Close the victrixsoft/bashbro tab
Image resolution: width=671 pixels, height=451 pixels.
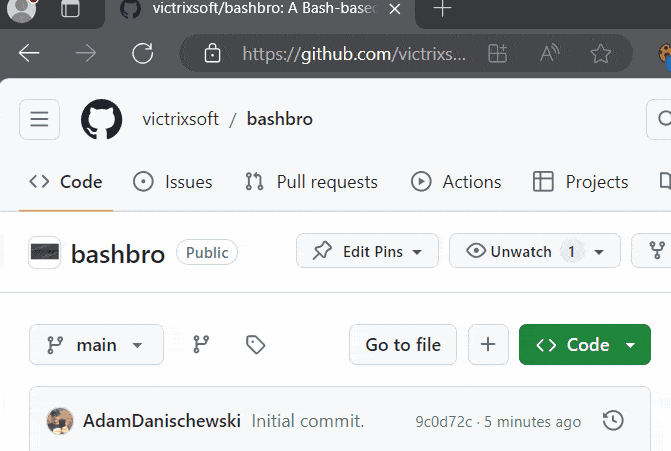pos(395,9)
